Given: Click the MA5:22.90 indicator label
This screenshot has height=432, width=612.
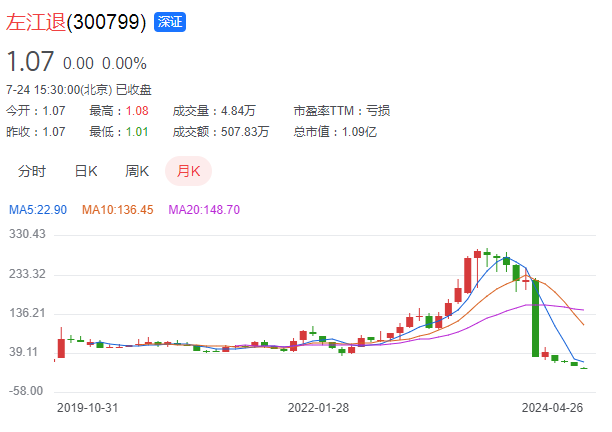Looking at the screenshot, I should [x=38, y=210].
